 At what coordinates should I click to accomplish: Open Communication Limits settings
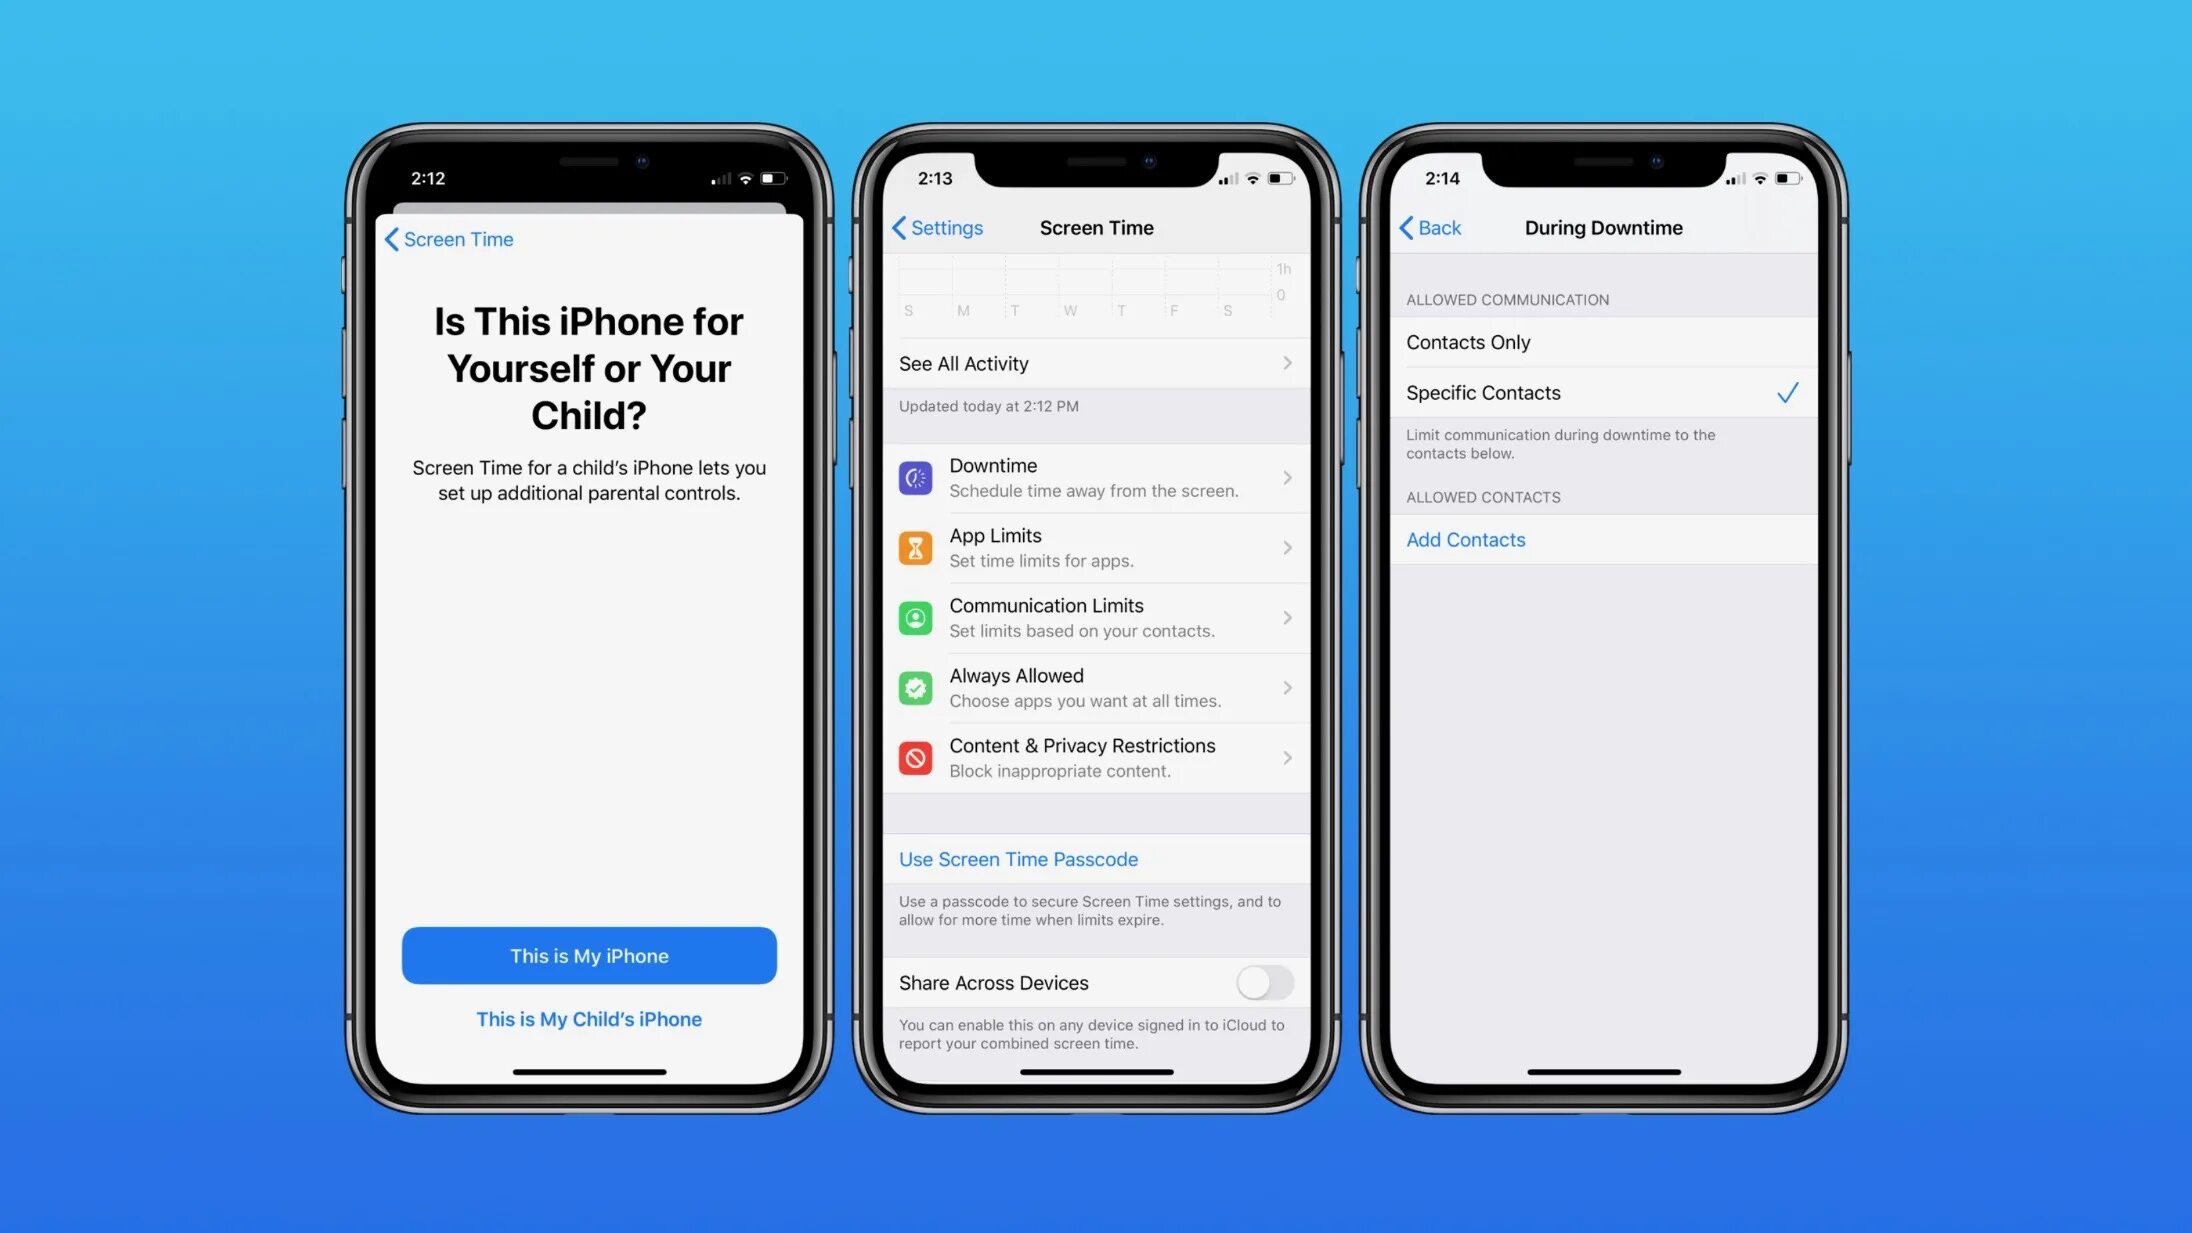tap(1096, 617)
